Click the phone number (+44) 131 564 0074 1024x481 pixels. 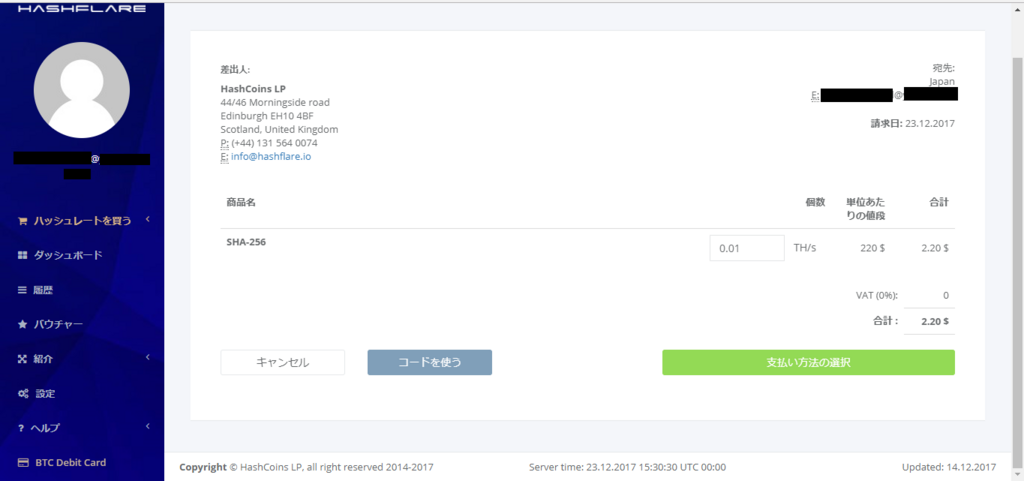(x=275, y=143)
